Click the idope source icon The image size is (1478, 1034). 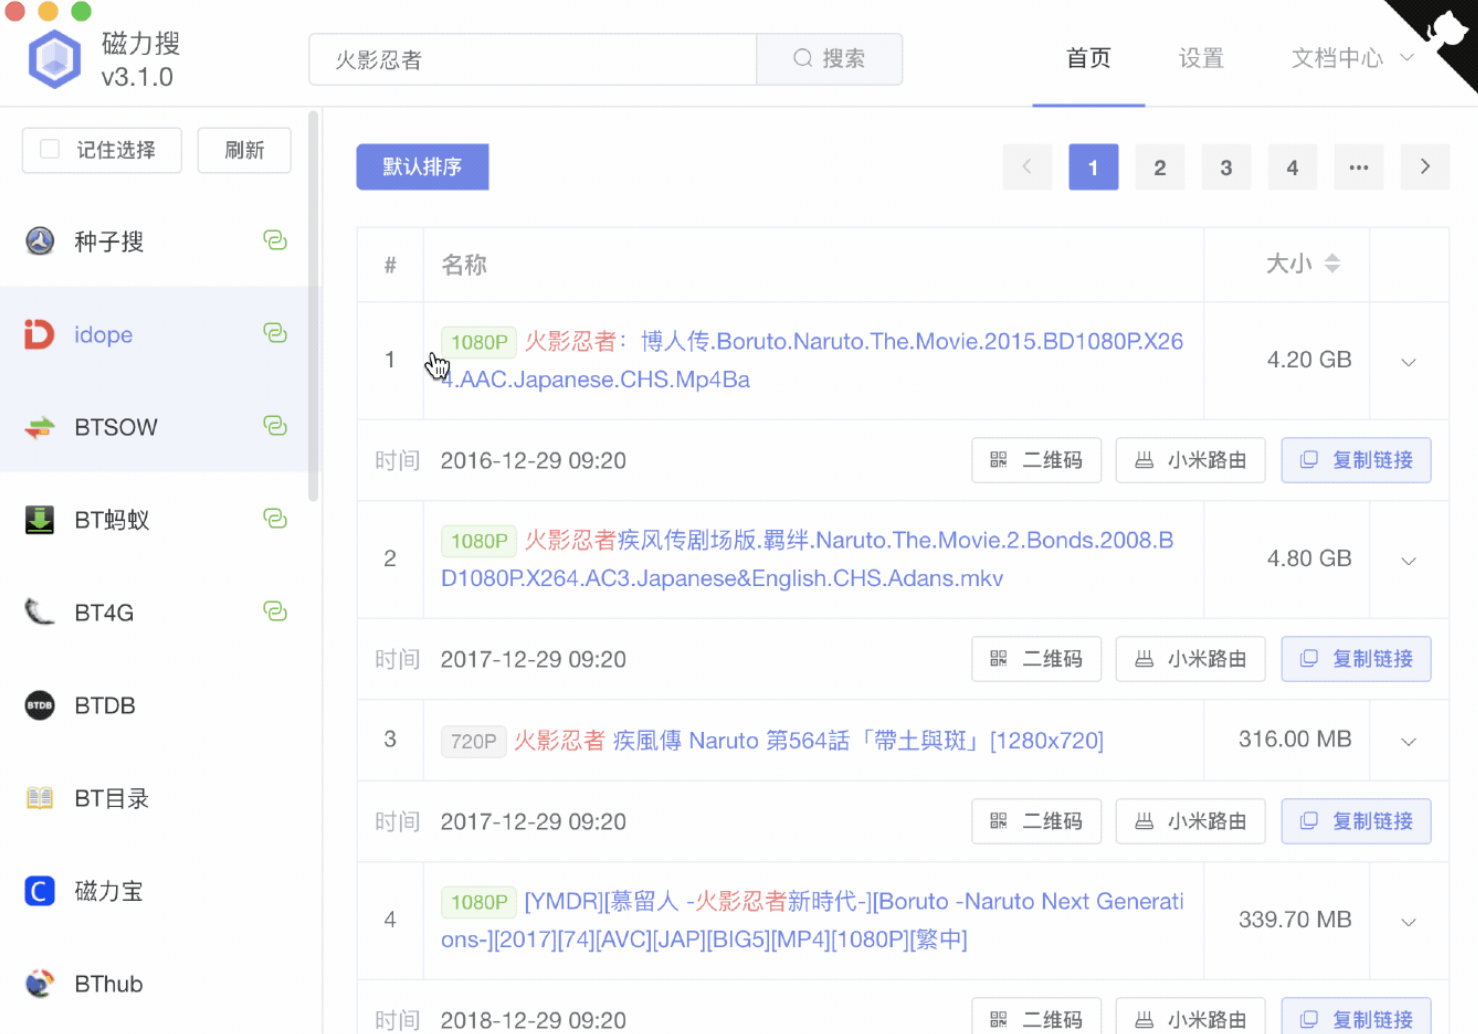40,334
